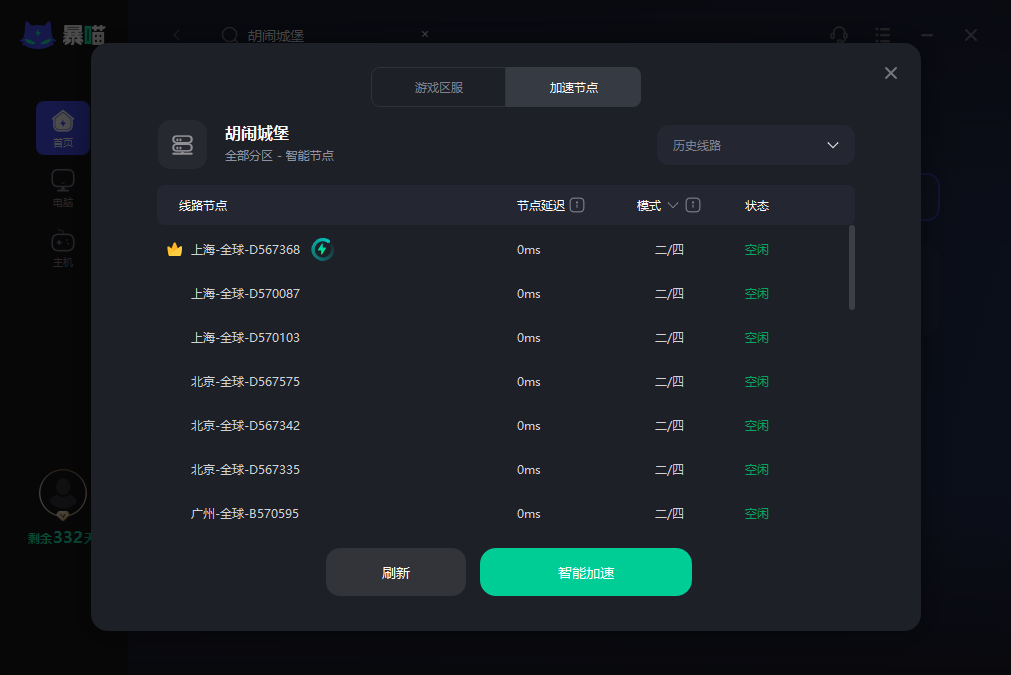Click 0ms latency of 广州-全球-B570595
1011x675 pixels.
pos(528,514)
